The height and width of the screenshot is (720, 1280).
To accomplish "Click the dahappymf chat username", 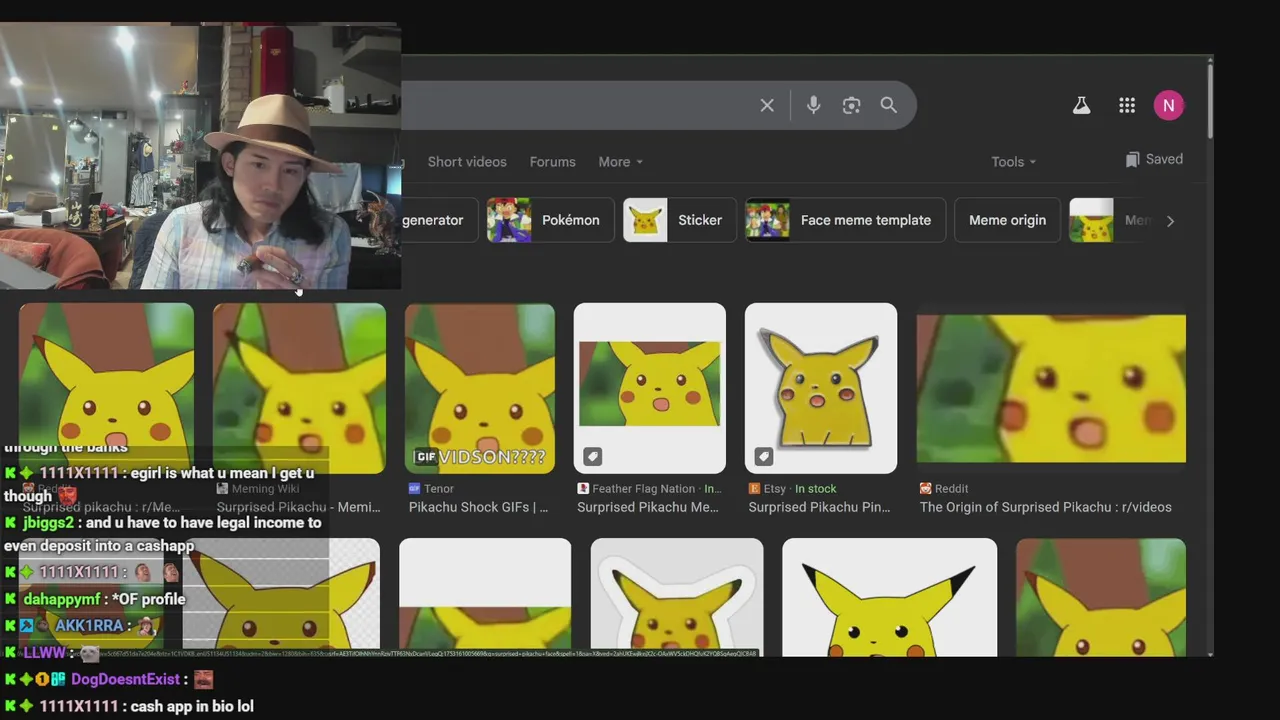I will tap(62, 599).
